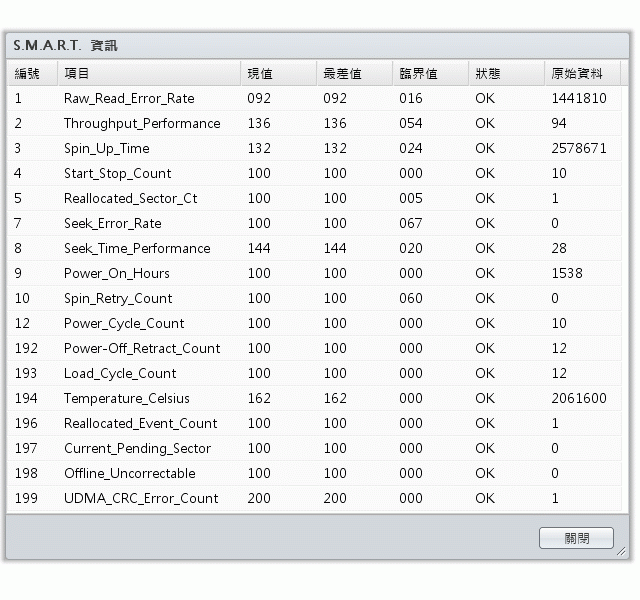
Task: Click raw data value 1538
Action: point(567,273)
